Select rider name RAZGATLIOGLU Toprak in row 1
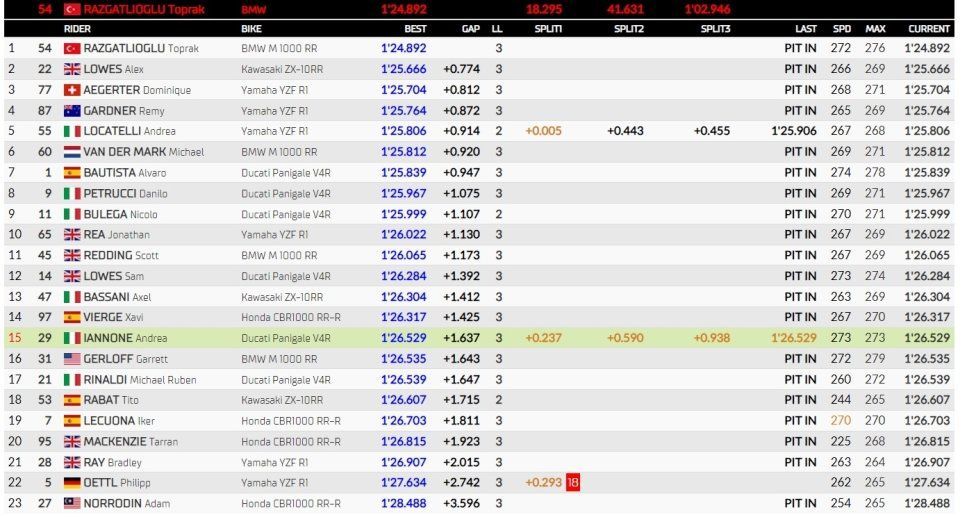Screen dimensions: 976x517 click(x=141, y=49)
